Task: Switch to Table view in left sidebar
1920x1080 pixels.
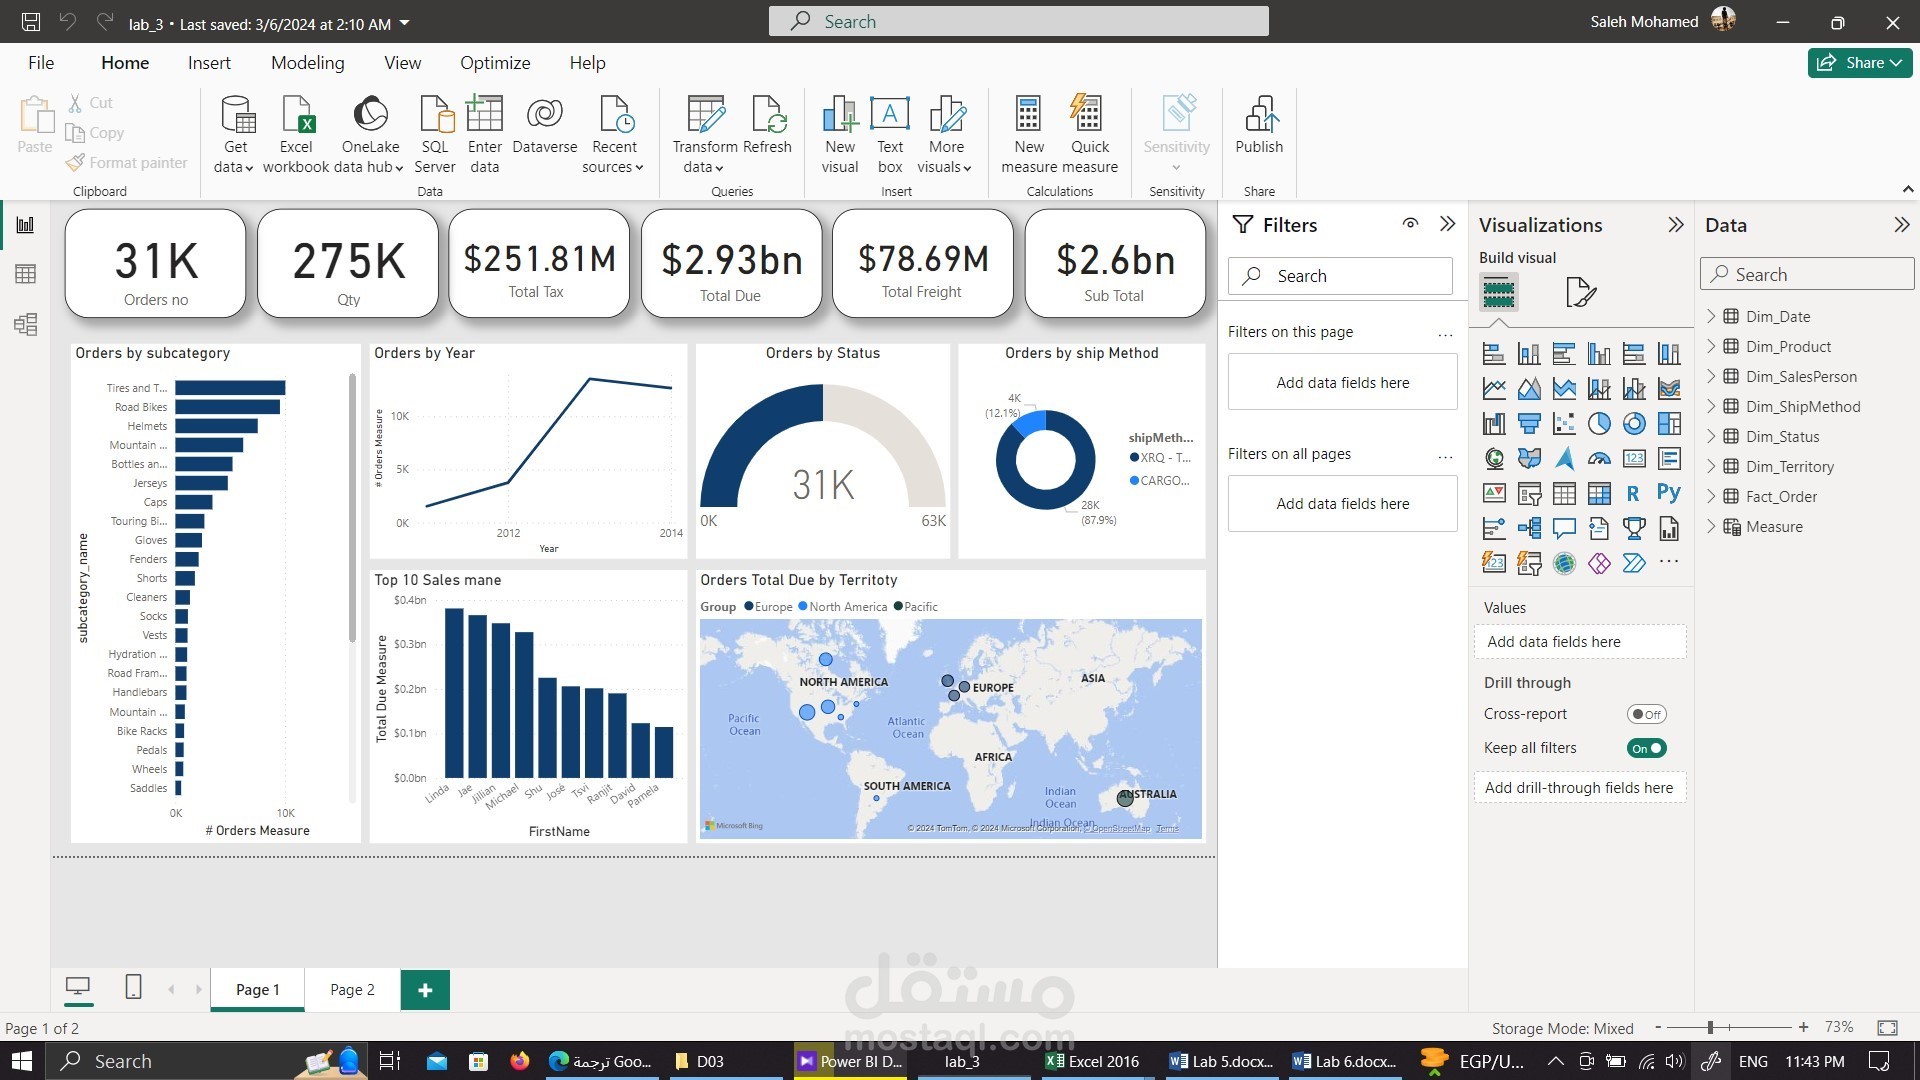Action: (x=26, y=274)
